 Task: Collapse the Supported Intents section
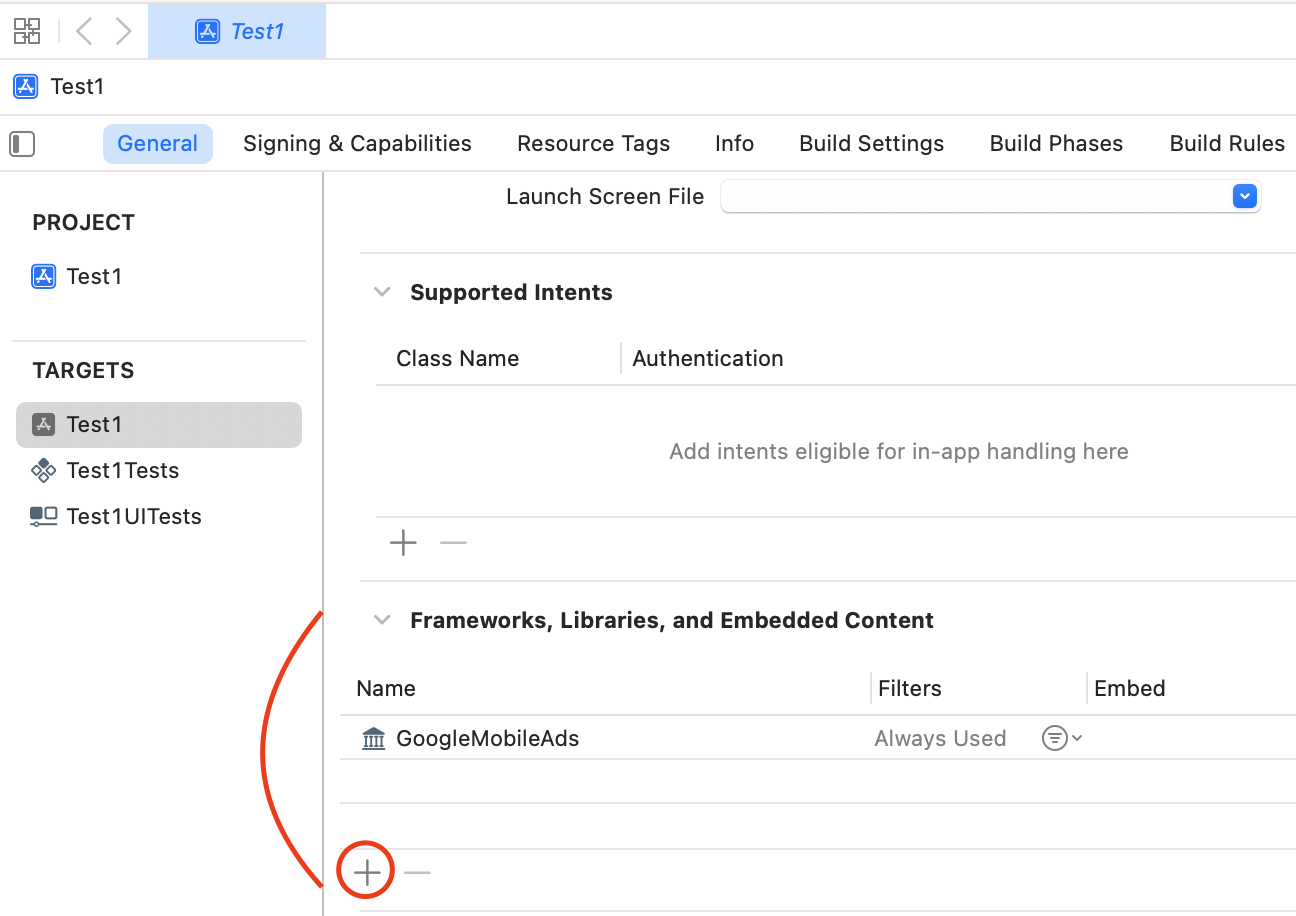381,293
